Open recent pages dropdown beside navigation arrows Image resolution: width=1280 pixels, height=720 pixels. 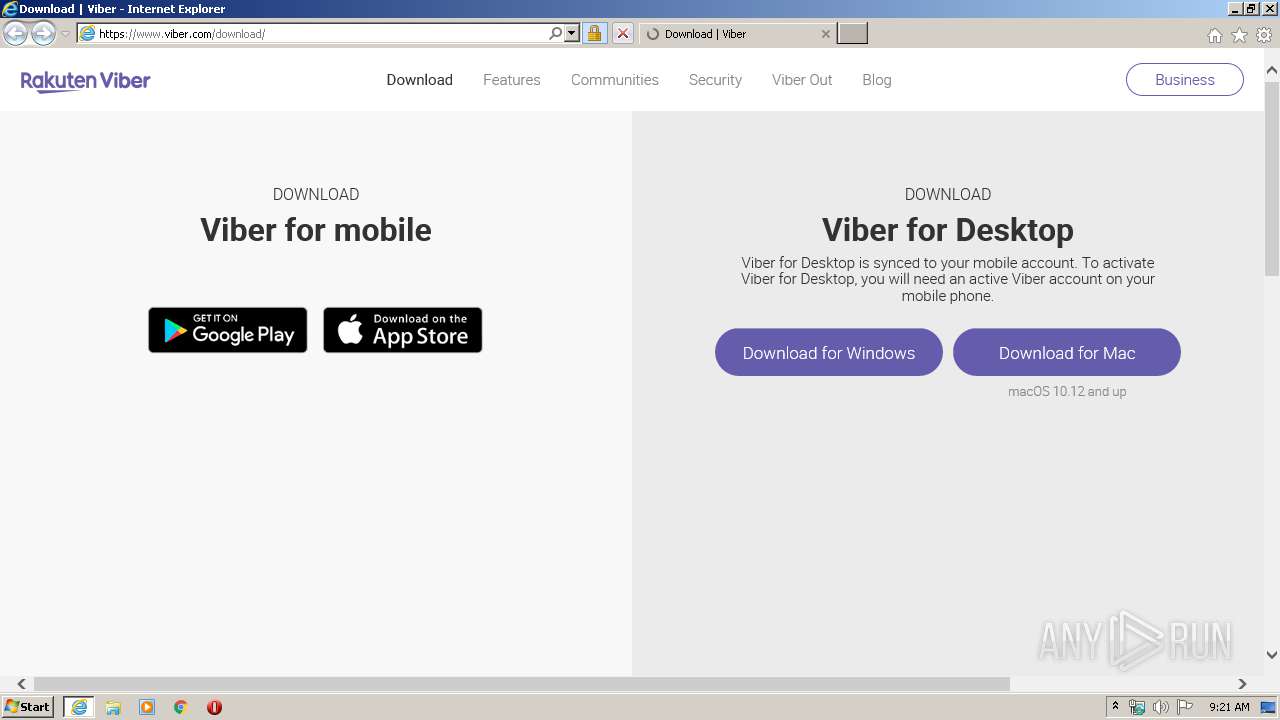coord(65,34)
